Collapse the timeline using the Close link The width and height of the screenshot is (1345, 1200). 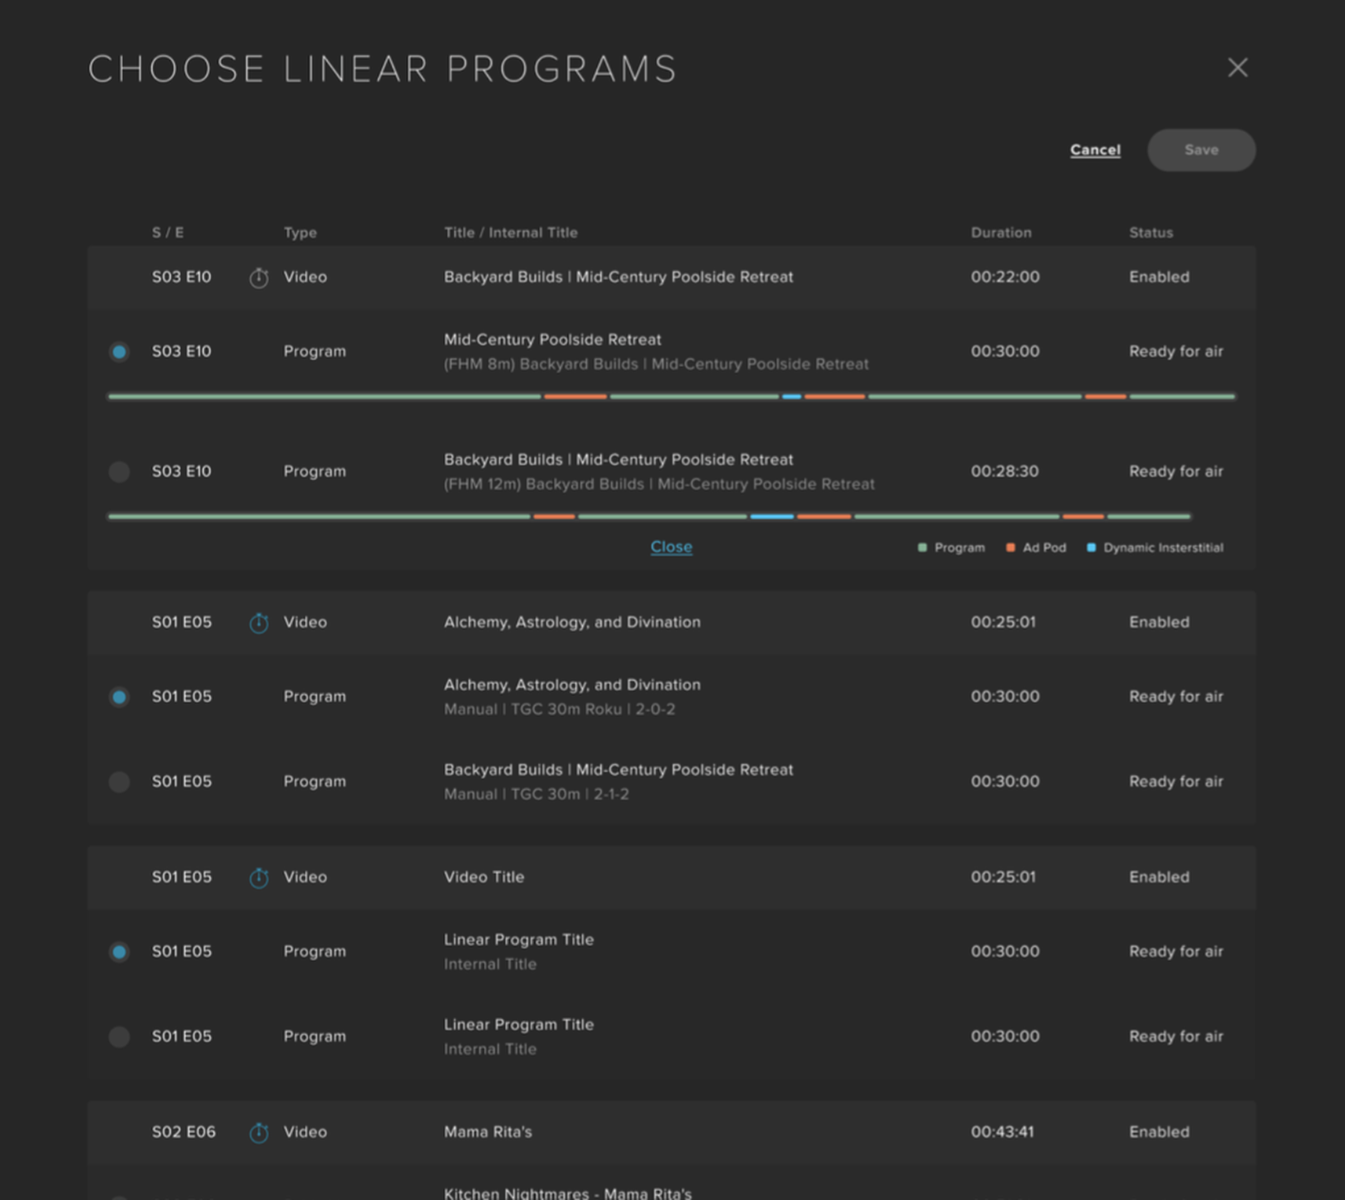(x=671, y=547)
